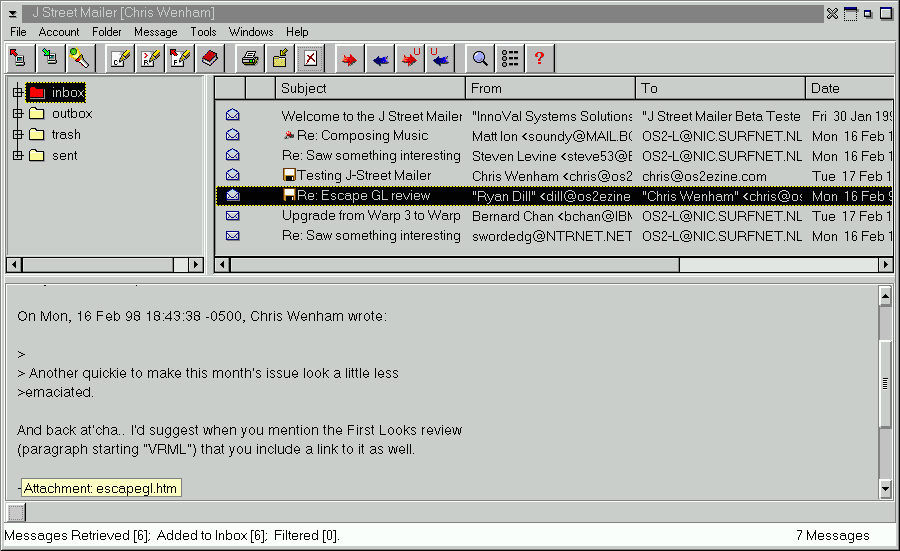This screenshot has height=551, width=900.
Task: Click 'chris@os2ezine.com' in To column
Action: 704,176
